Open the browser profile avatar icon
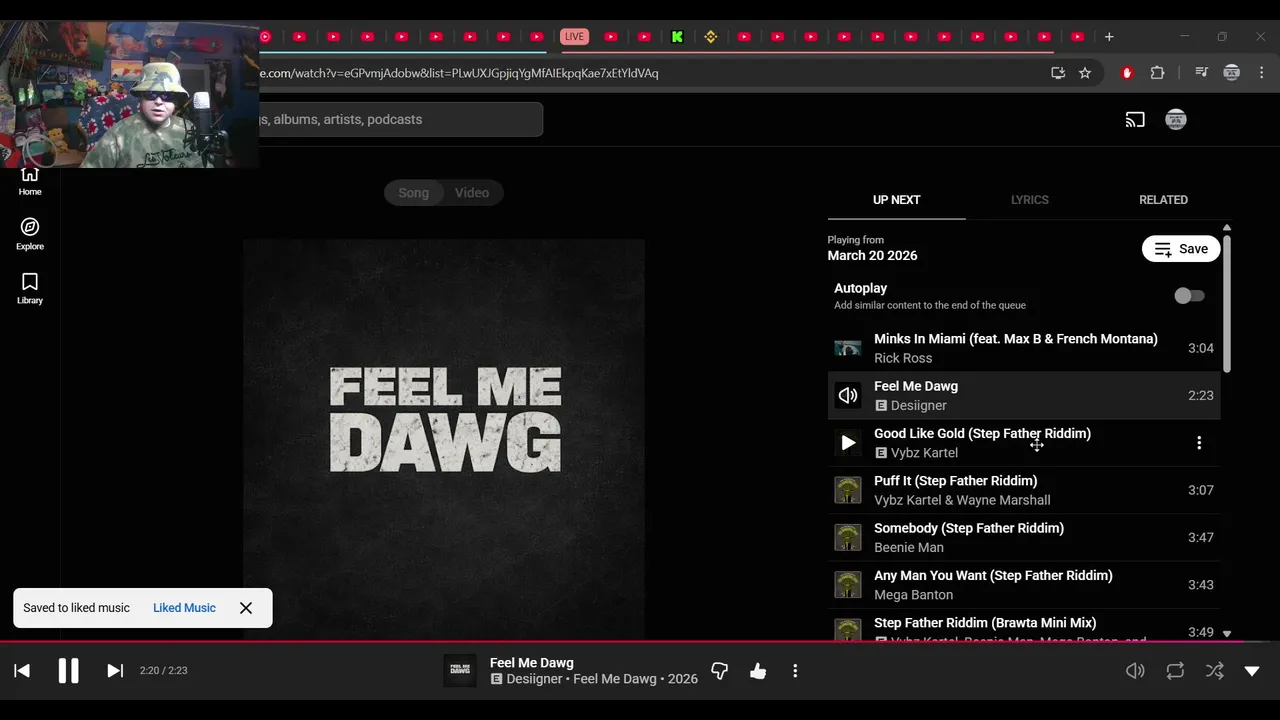 [x=1232, y=73]
